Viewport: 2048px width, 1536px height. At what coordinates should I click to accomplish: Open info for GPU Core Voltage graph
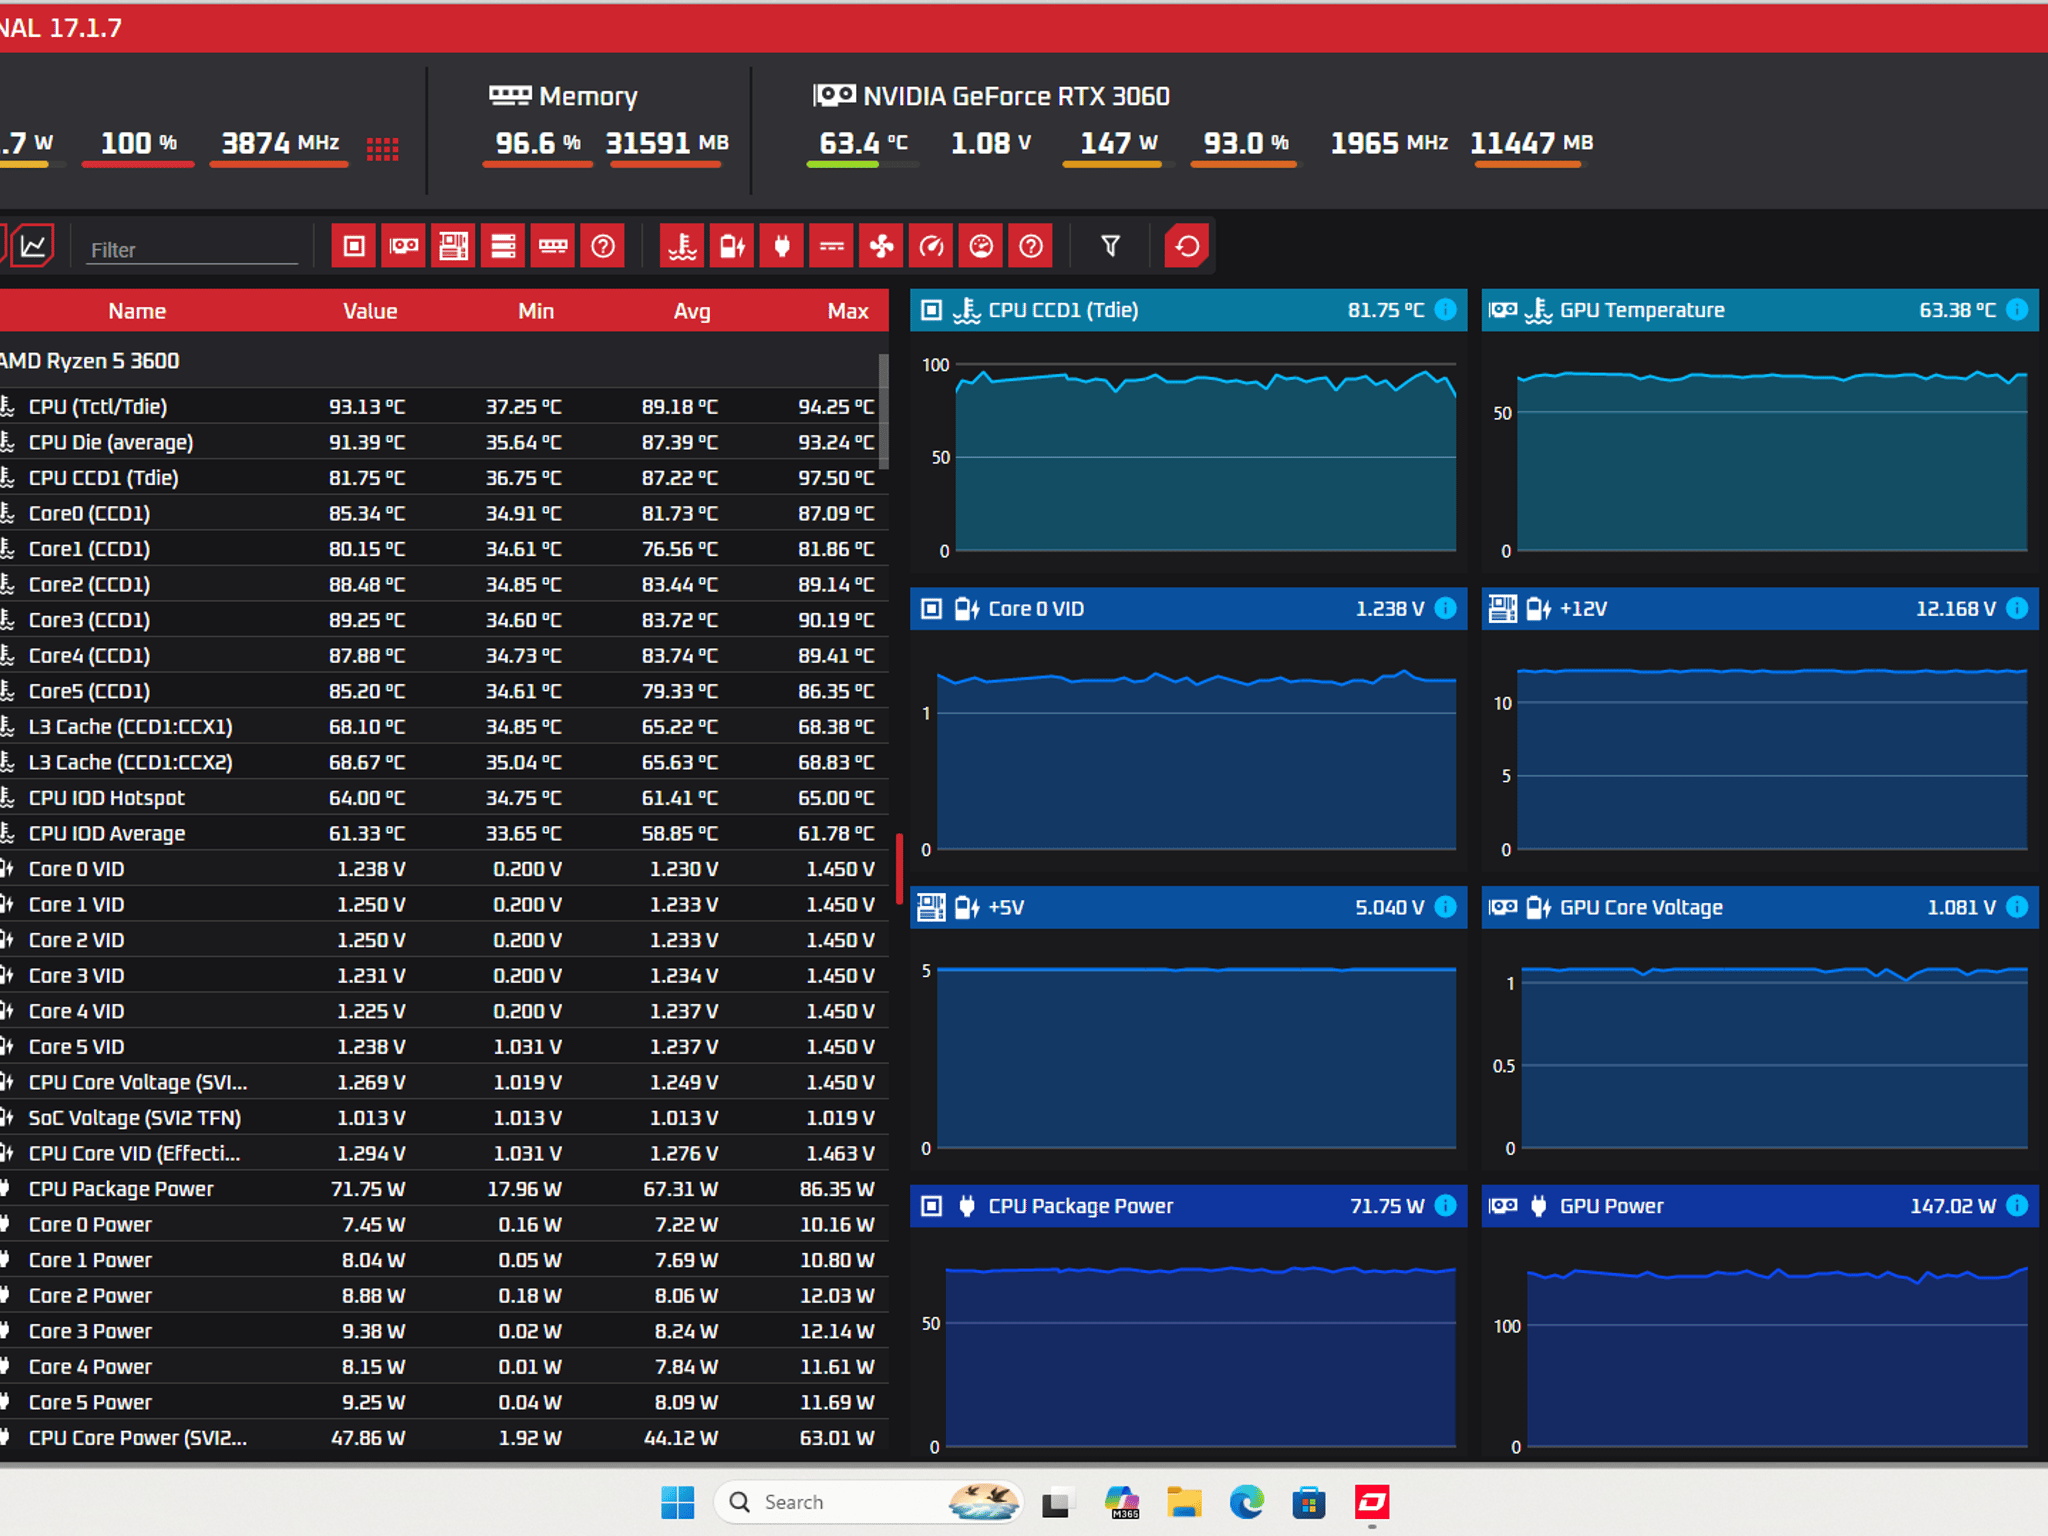[2017, 907]
